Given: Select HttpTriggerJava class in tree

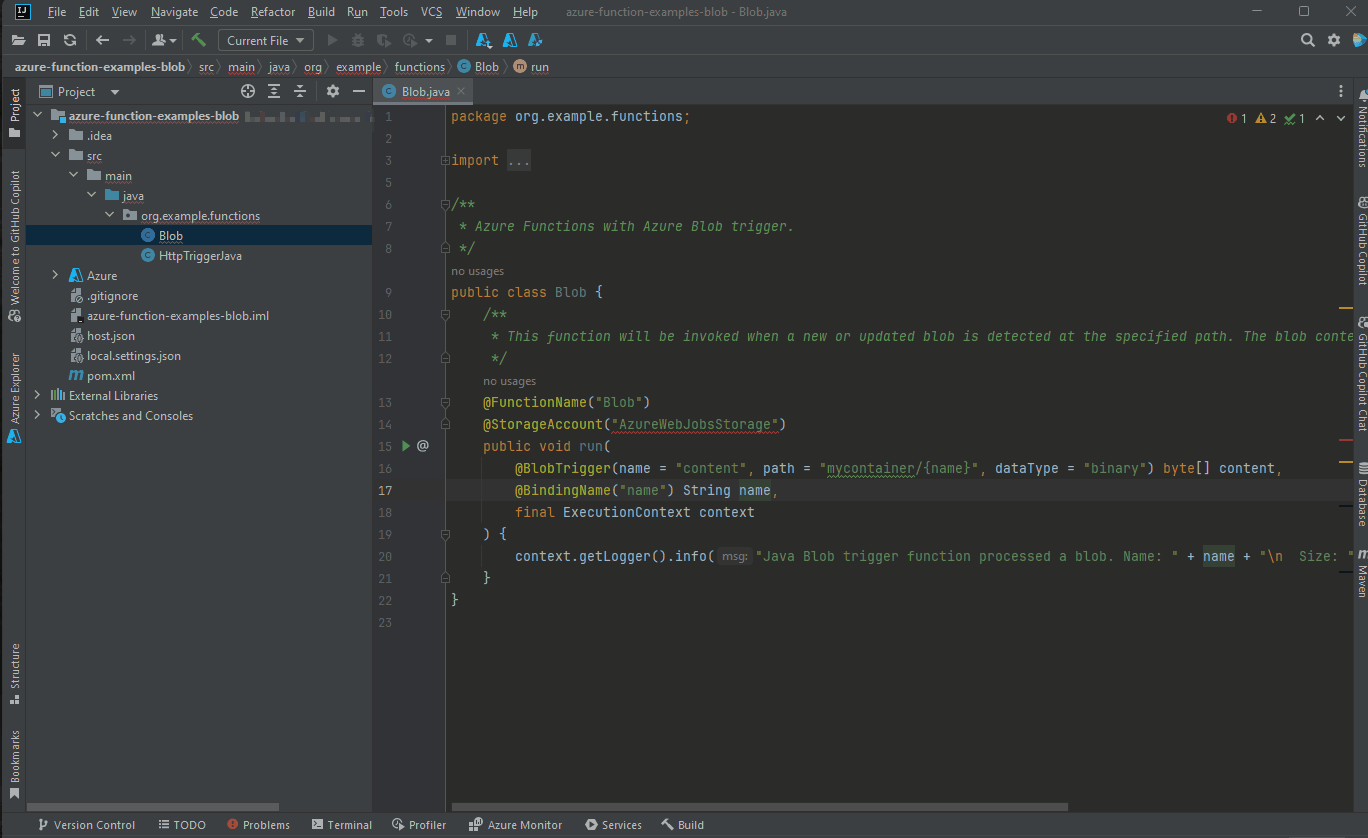Looking at the screenshot, I should coord(200,256).
